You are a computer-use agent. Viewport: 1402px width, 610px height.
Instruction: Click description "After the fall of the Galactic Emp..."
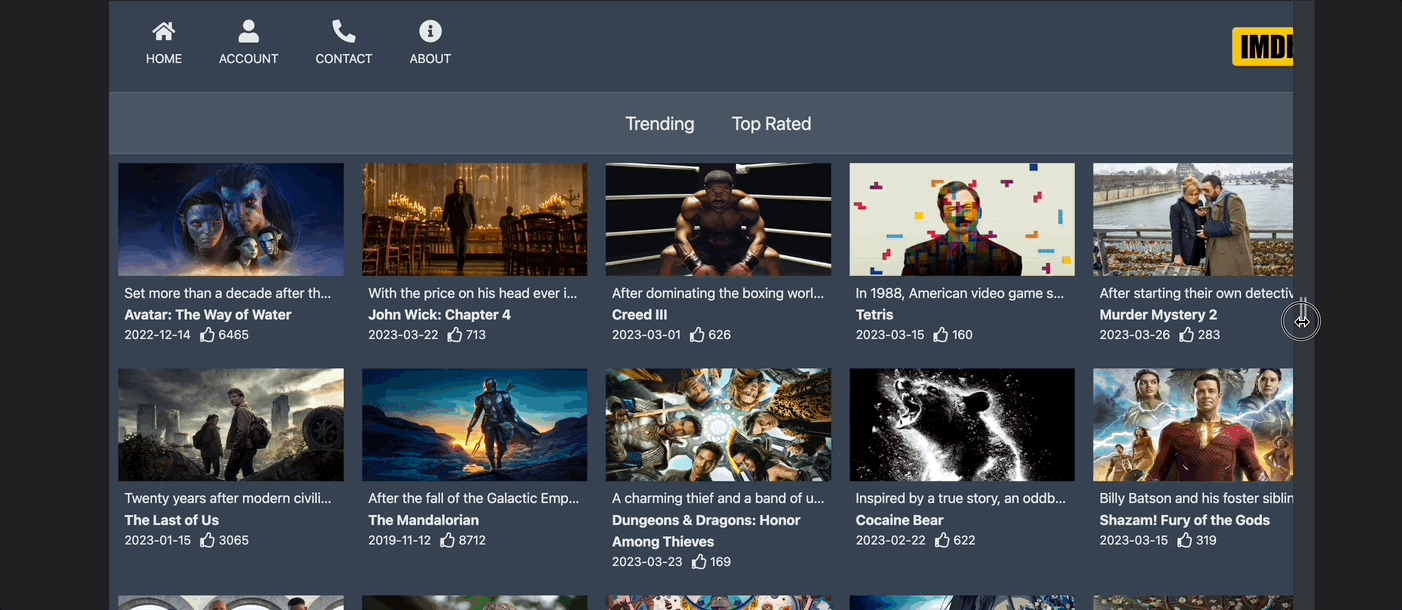(474, 499)
